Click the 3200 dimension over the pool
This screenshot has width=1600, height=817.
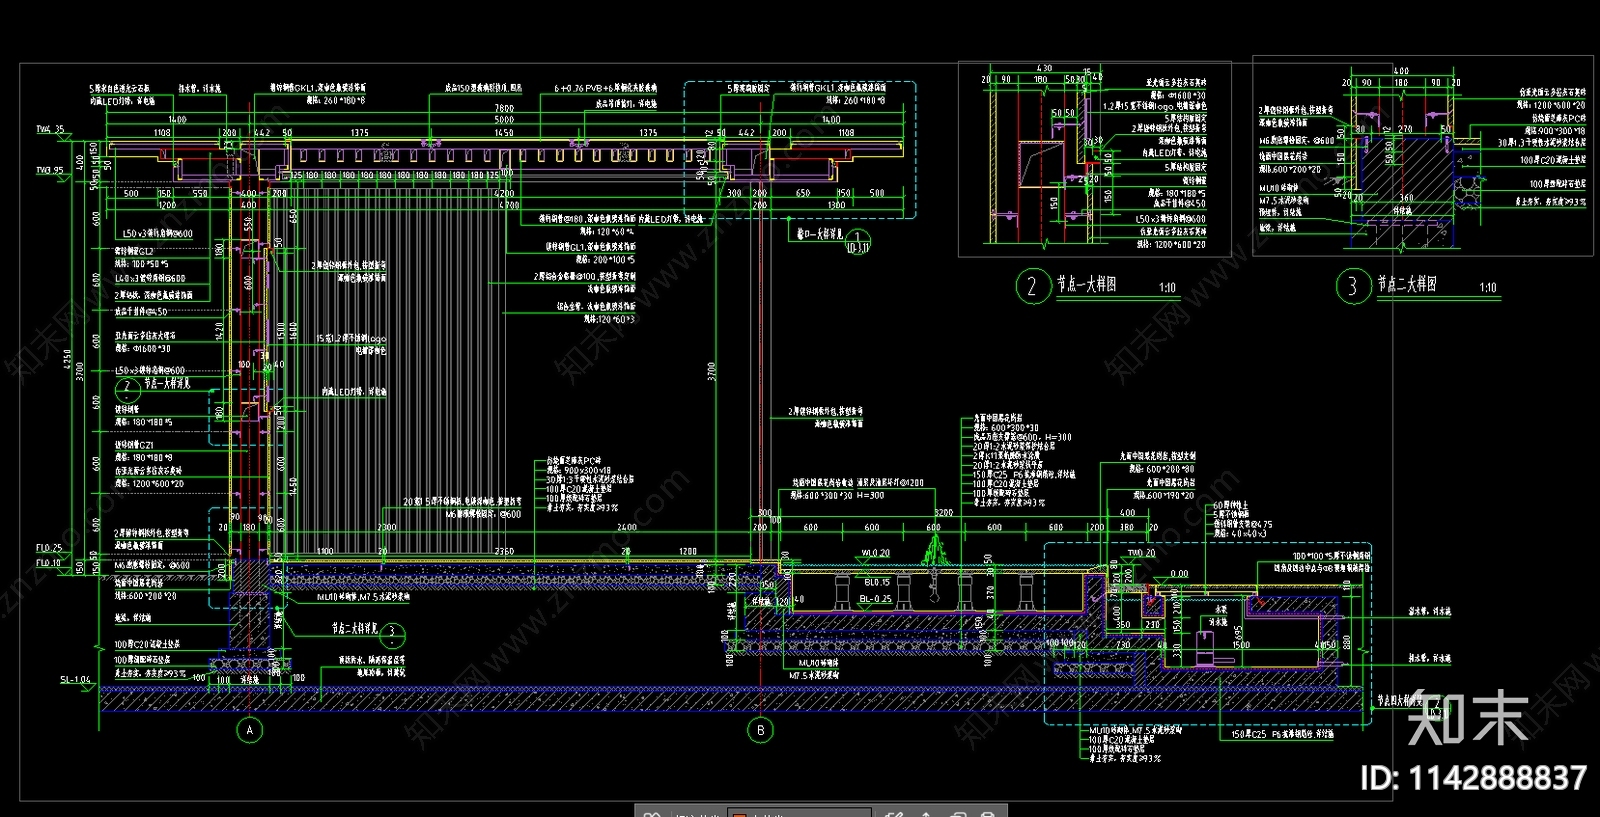pos(943,513)
